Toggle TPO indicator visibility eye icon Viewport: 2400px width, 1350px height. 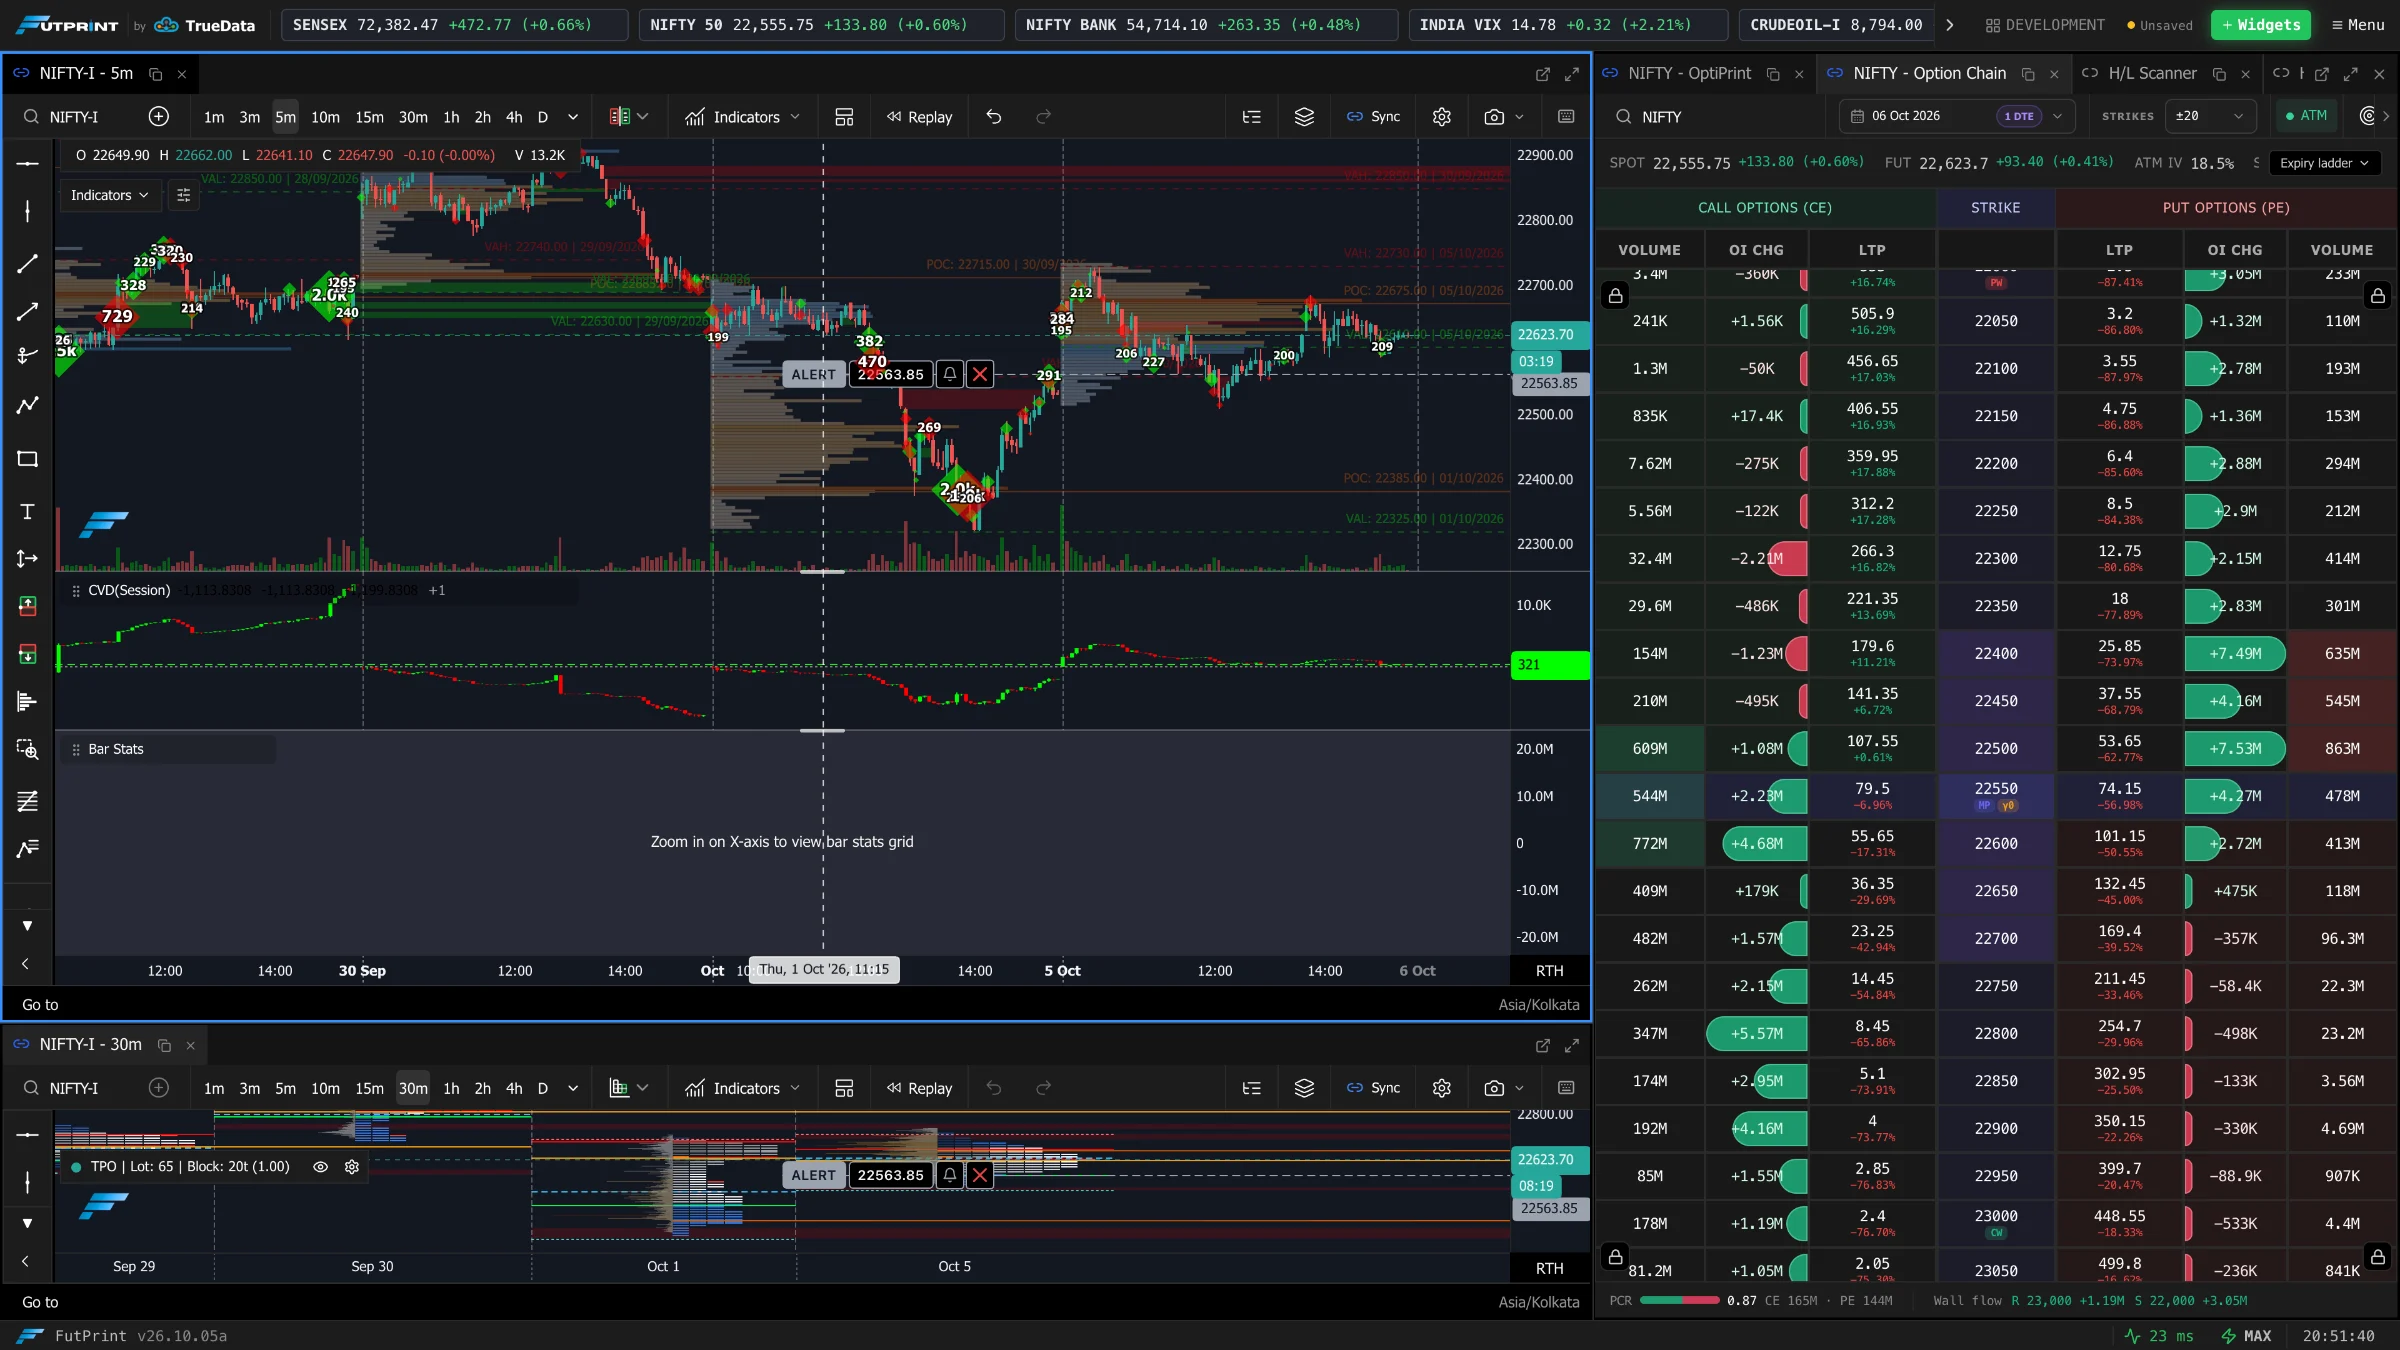point(321,1167)
